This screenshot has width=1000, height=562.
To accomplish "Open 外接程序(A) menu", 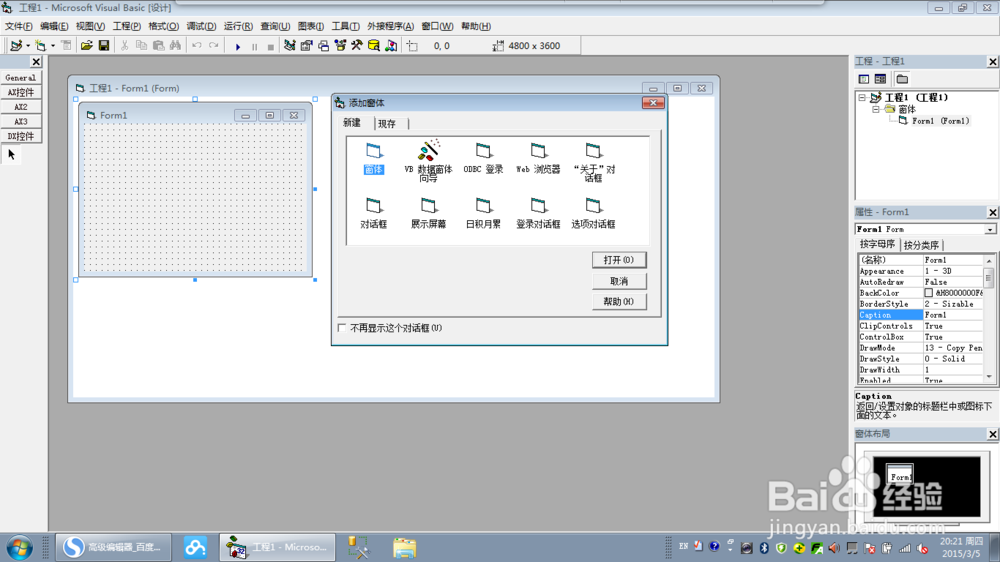I will [x=390, y=26].
